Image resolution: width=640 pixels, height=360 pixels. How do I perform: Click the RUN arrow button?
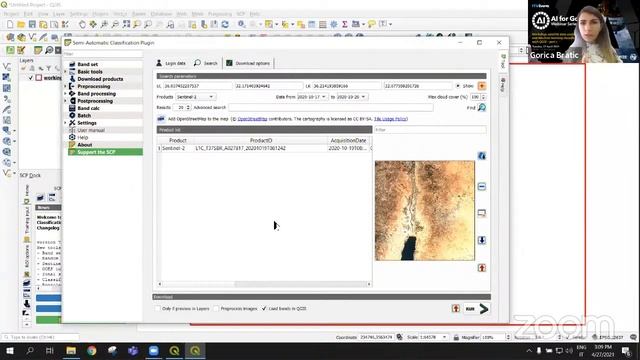click(484, 309)
